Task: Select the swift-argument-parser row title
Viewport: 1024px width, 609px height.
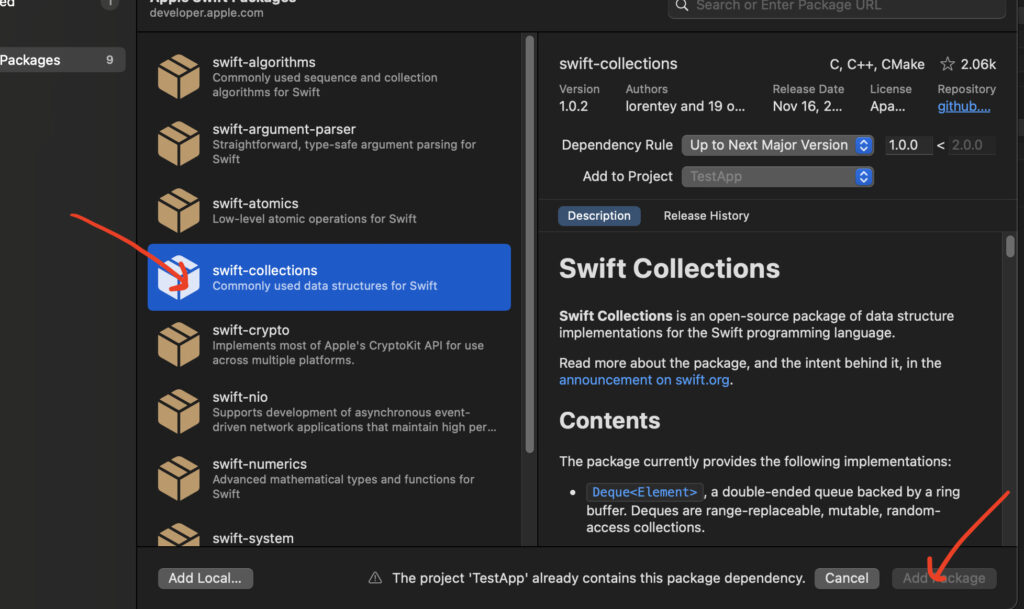Action: pyautogui.click(x=284, y=129)
